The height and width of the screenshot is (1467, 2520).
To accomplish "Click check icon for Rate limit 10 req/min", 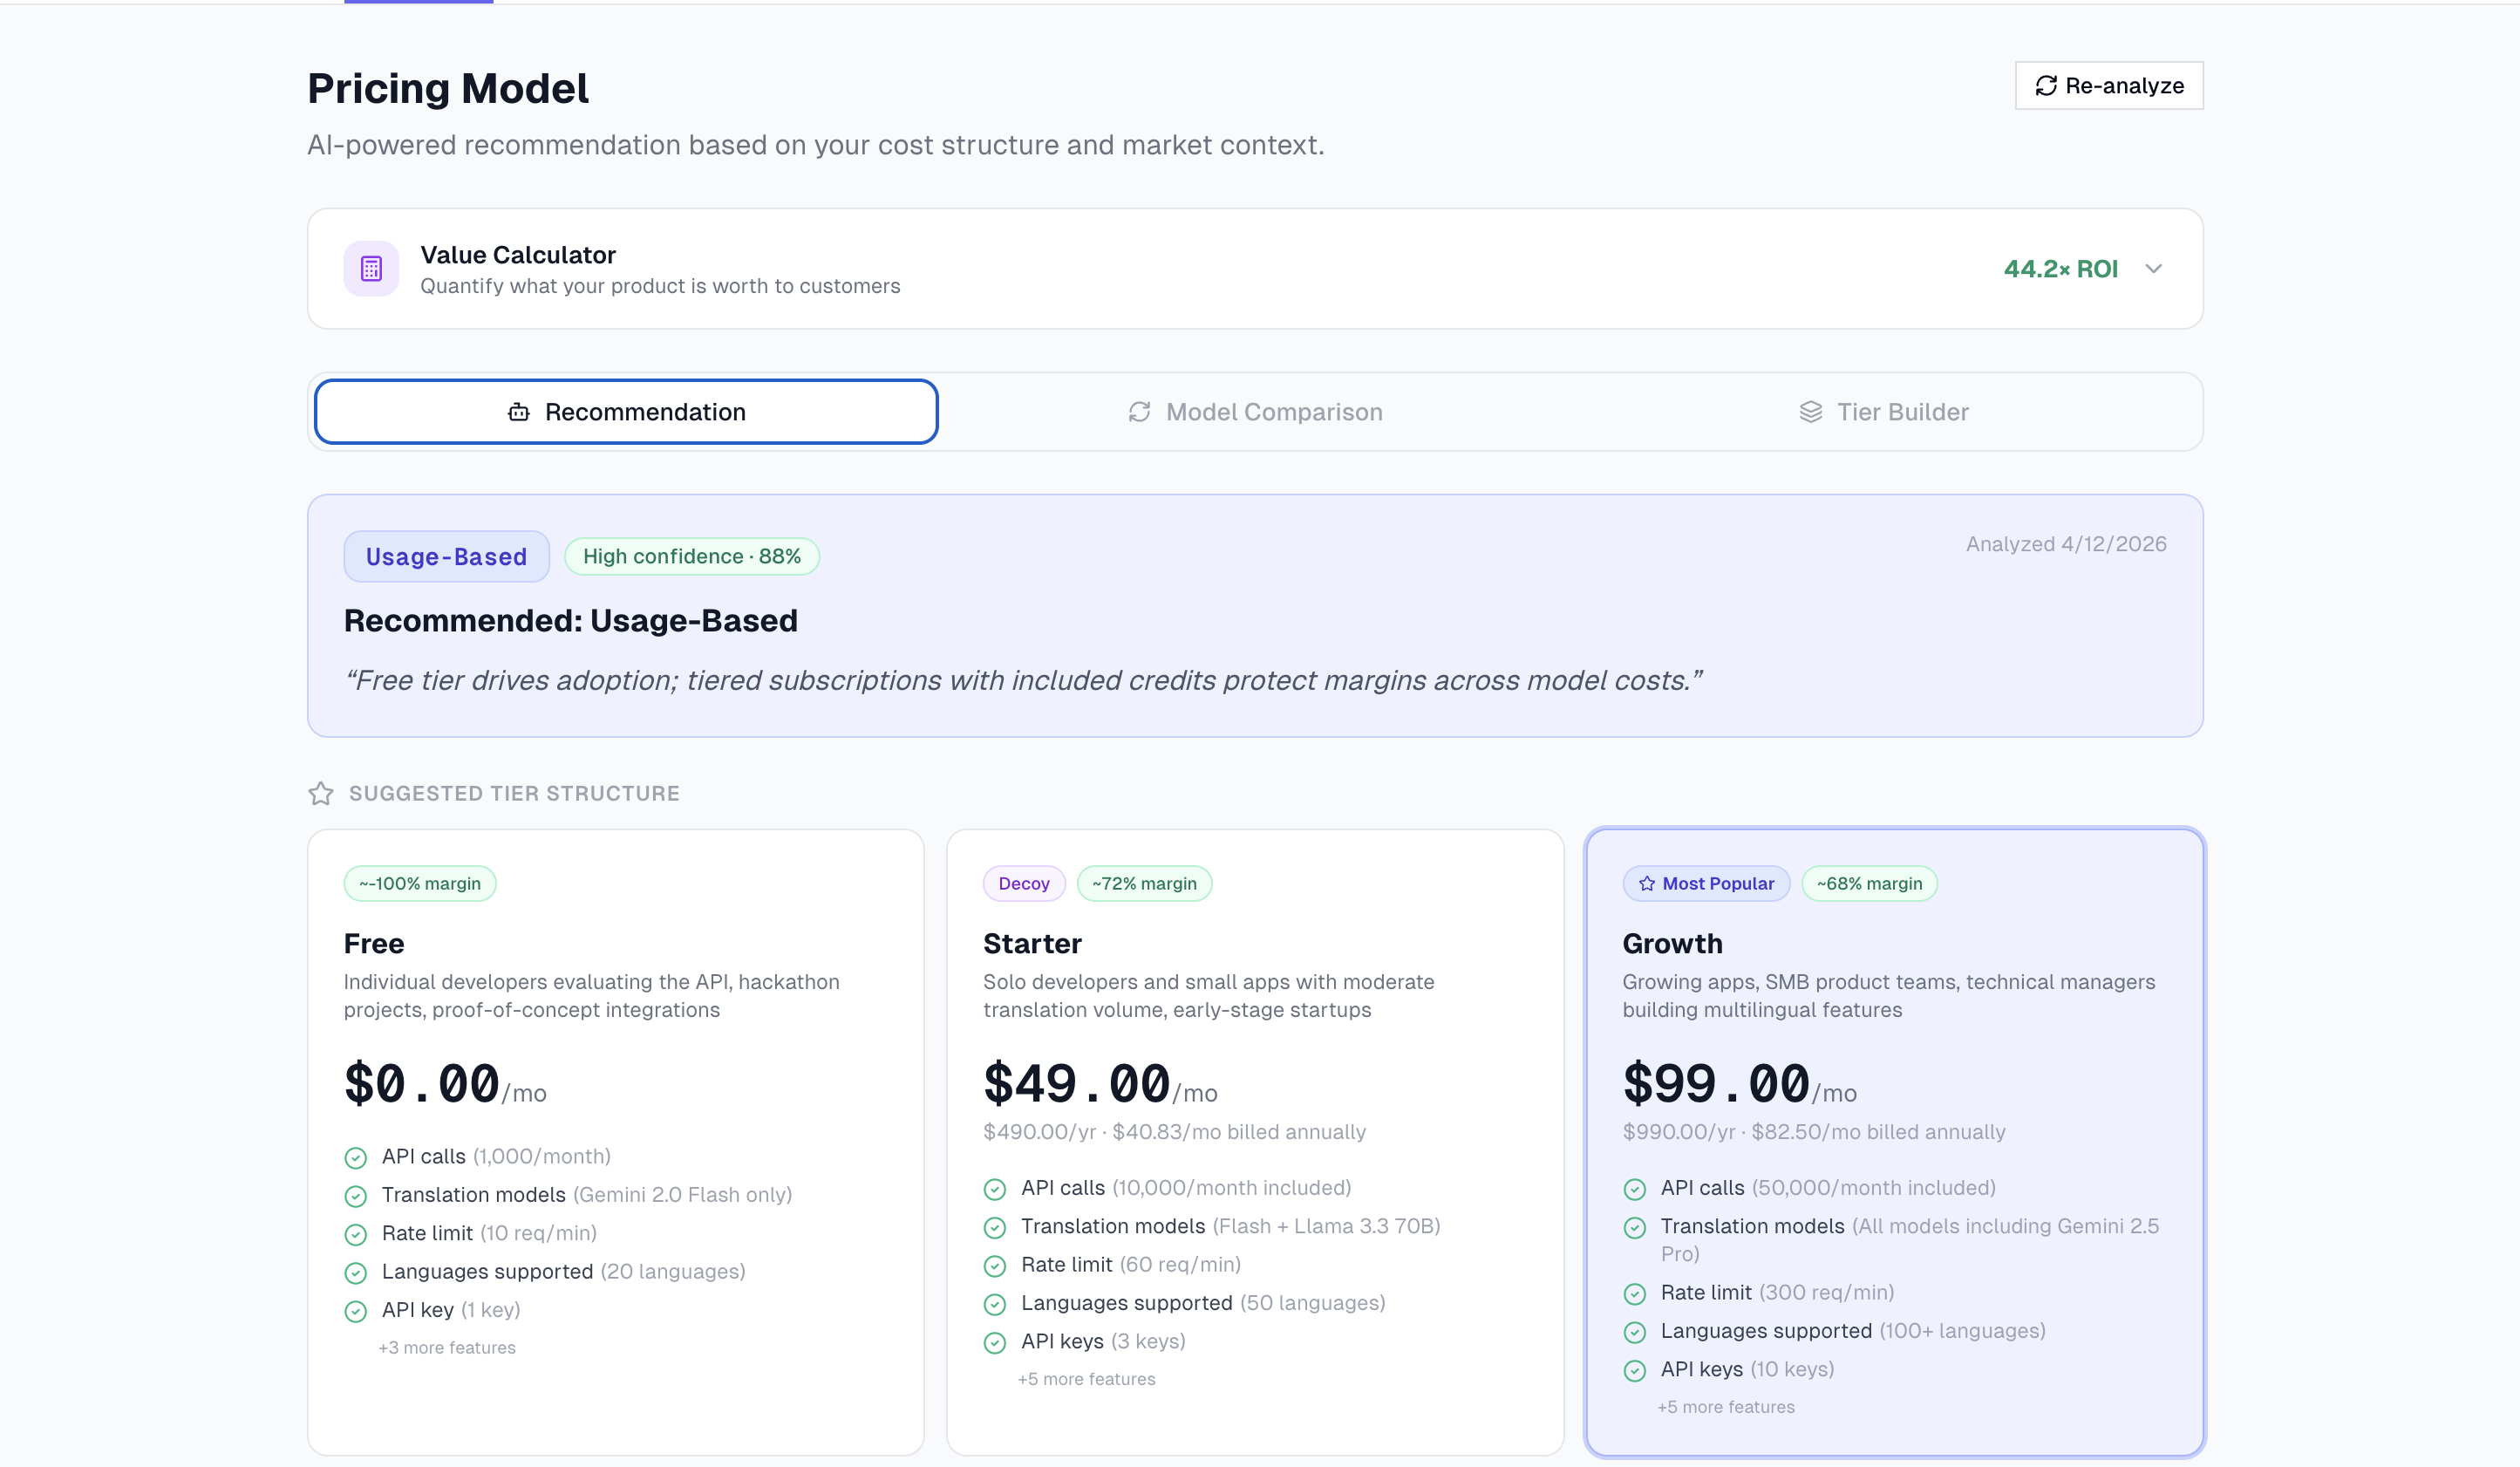I will (355, 1235).
